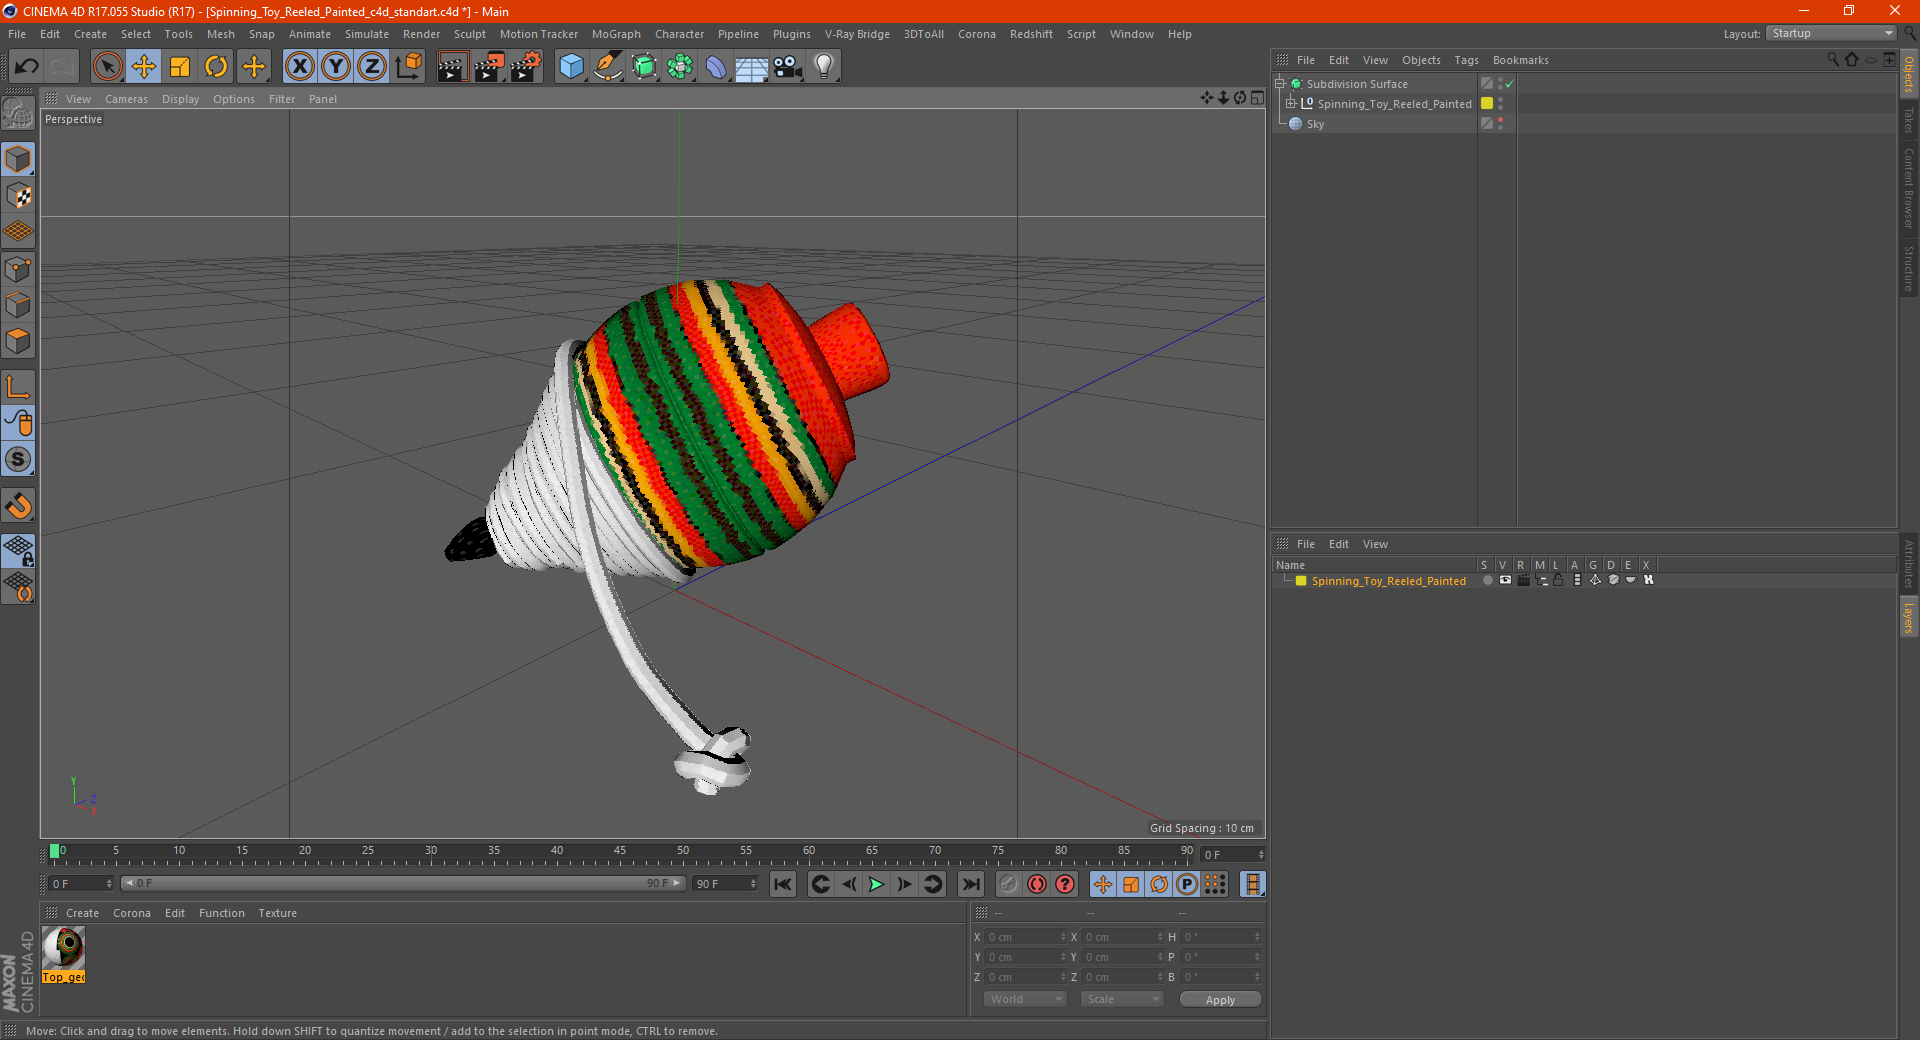Select the Live Selection tool
This screenshot has height=1040, width=1920.
107,67
